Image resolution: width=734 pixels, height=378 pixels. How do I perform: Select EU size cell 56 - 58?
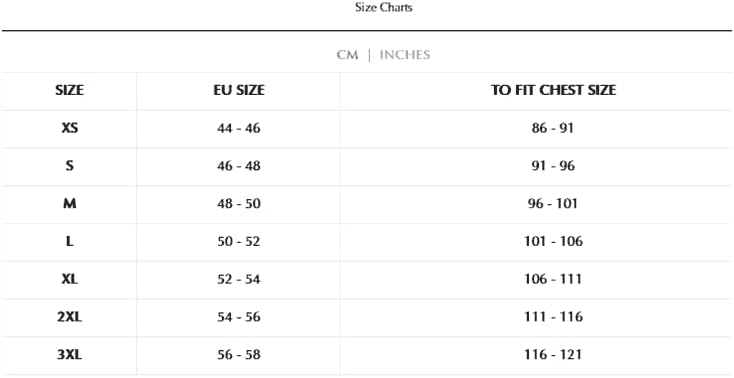[x=239, y=355]
